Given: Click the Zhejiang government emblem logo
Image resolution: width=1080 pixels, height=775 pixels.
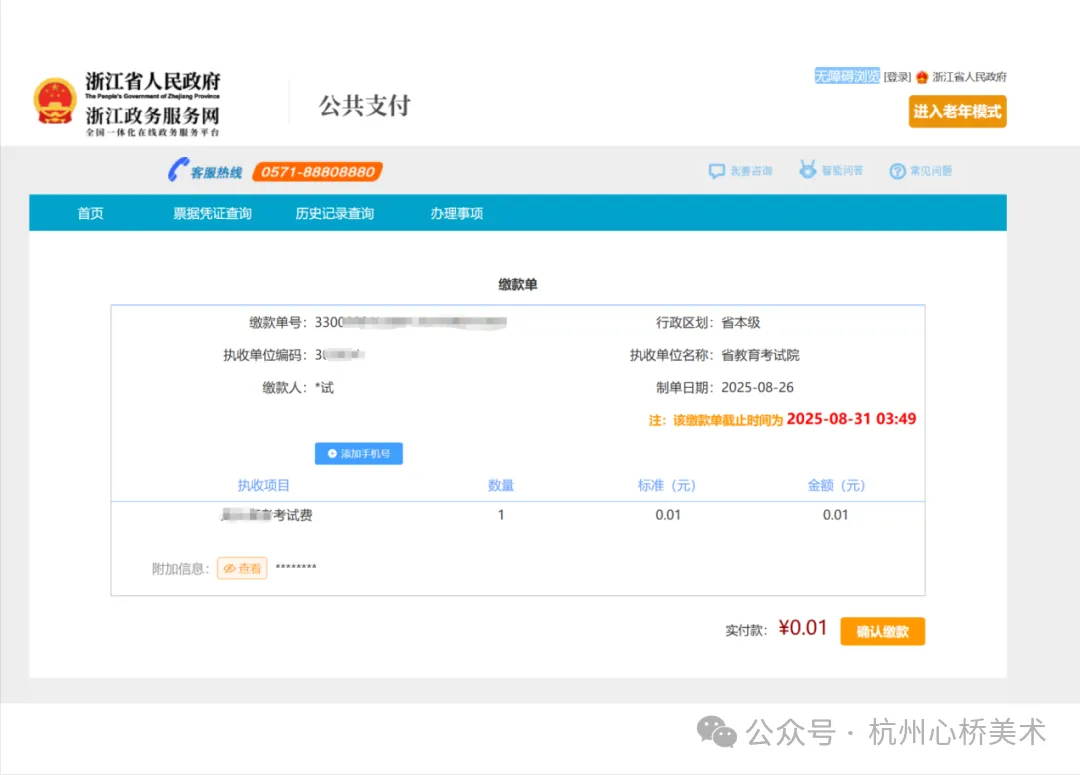Looking at the screenshot, I should (54, 101).
